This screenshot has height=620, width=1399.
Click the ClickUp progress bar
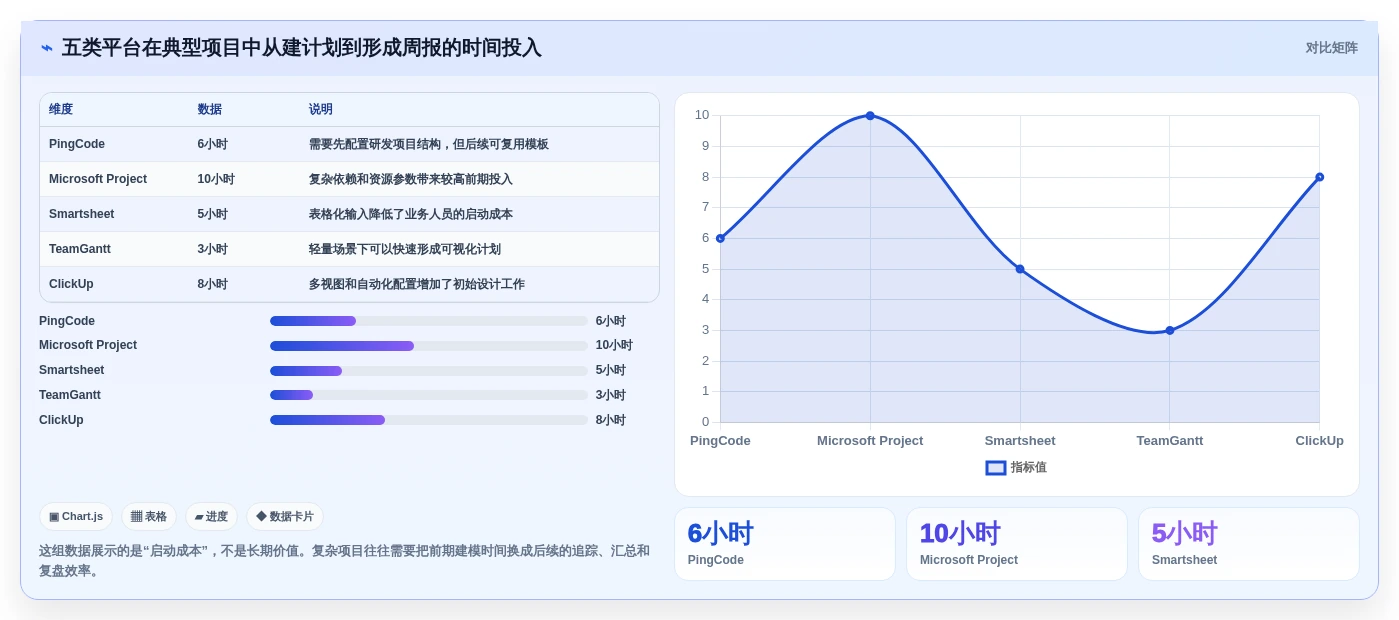point(428,420)
